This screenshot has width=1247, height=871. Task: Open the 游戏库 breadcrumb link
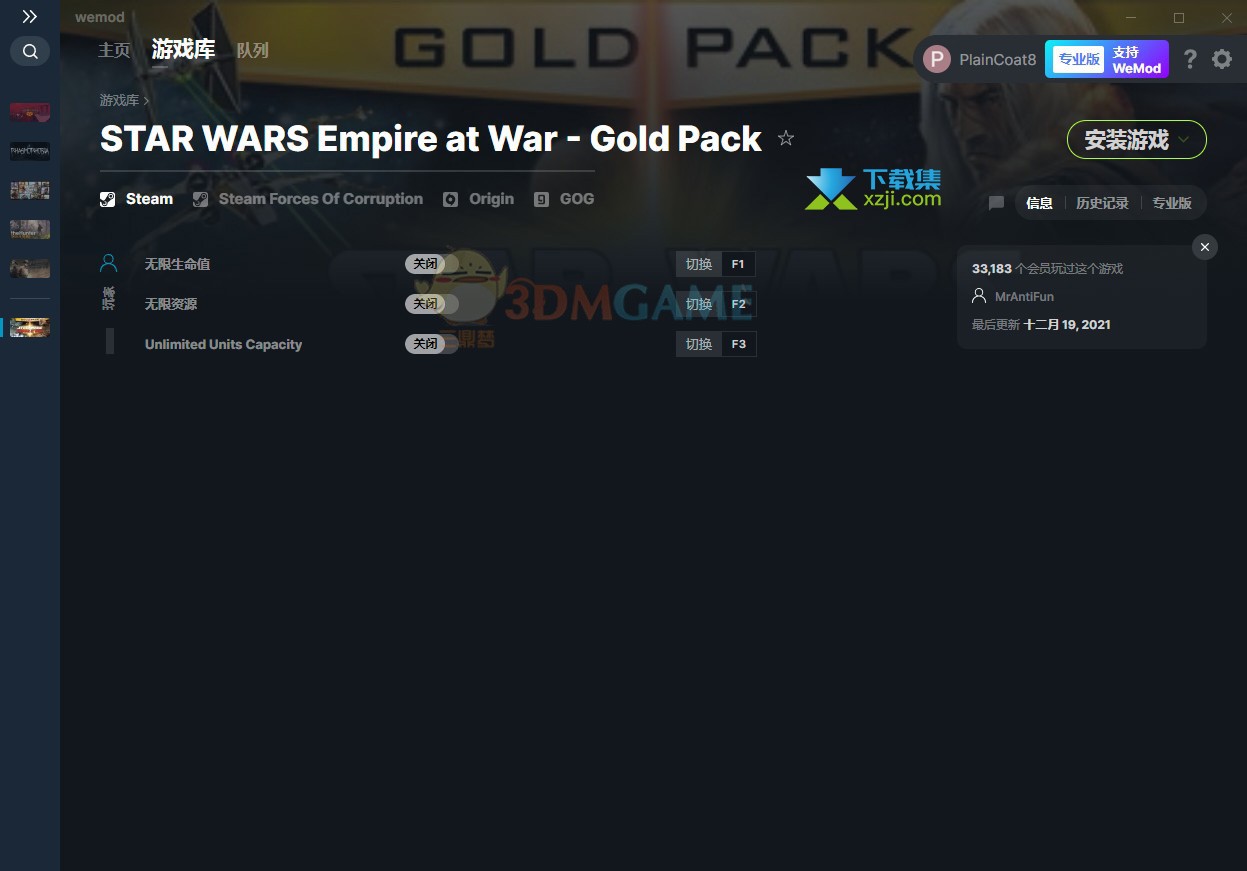click(119, 101)
